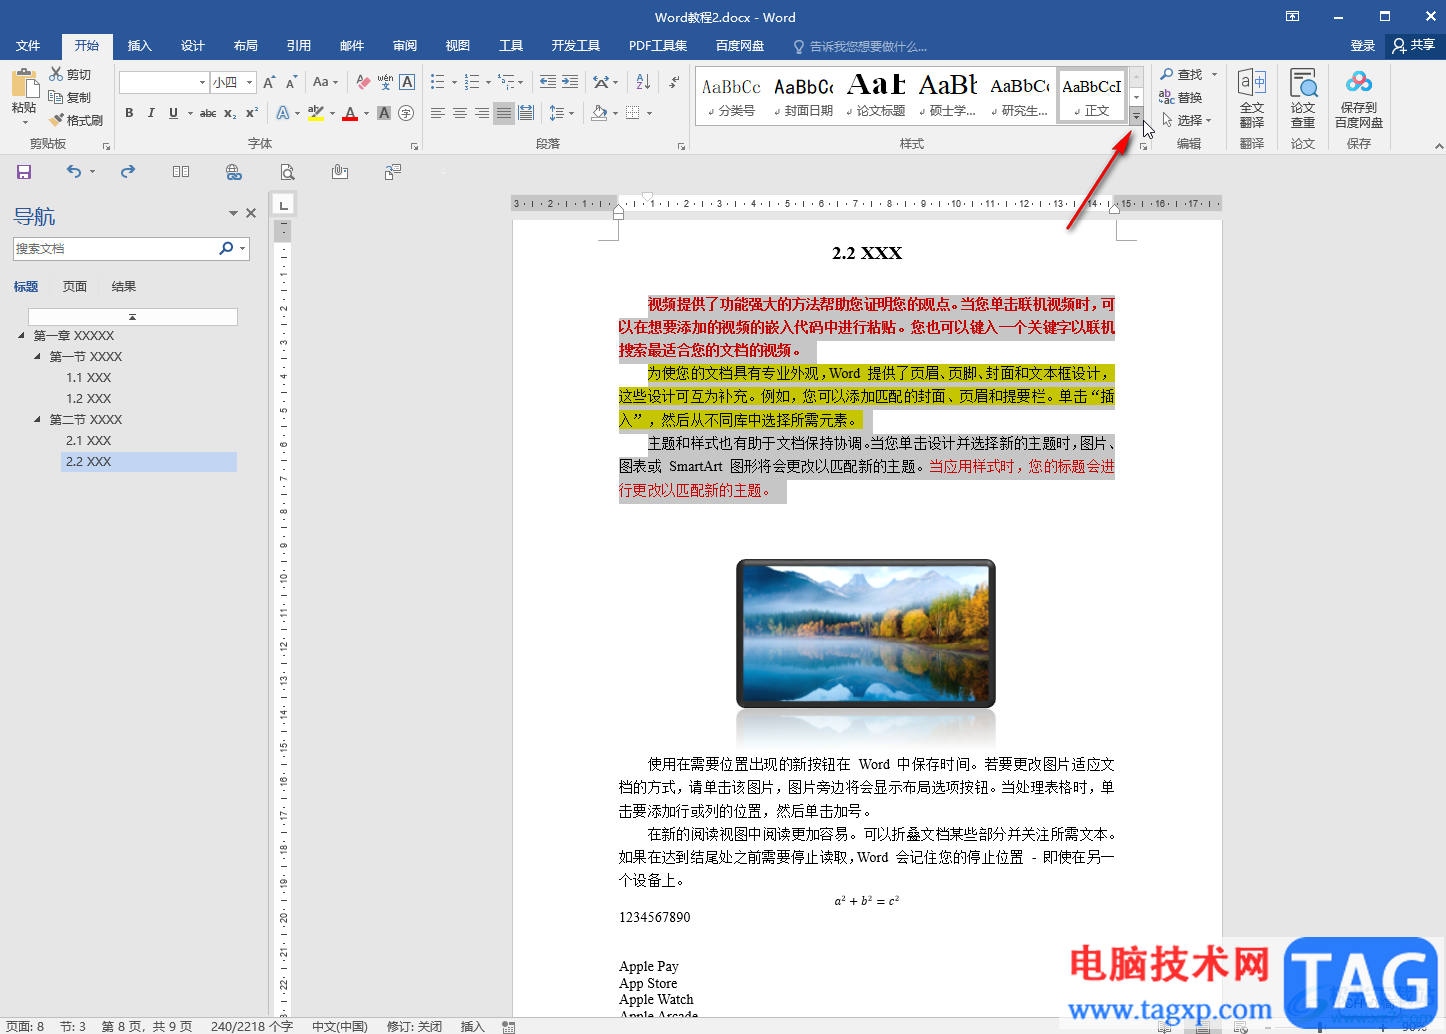
Task: Collapse the 第一章 XXXXX heading tree
Action: 22,335
